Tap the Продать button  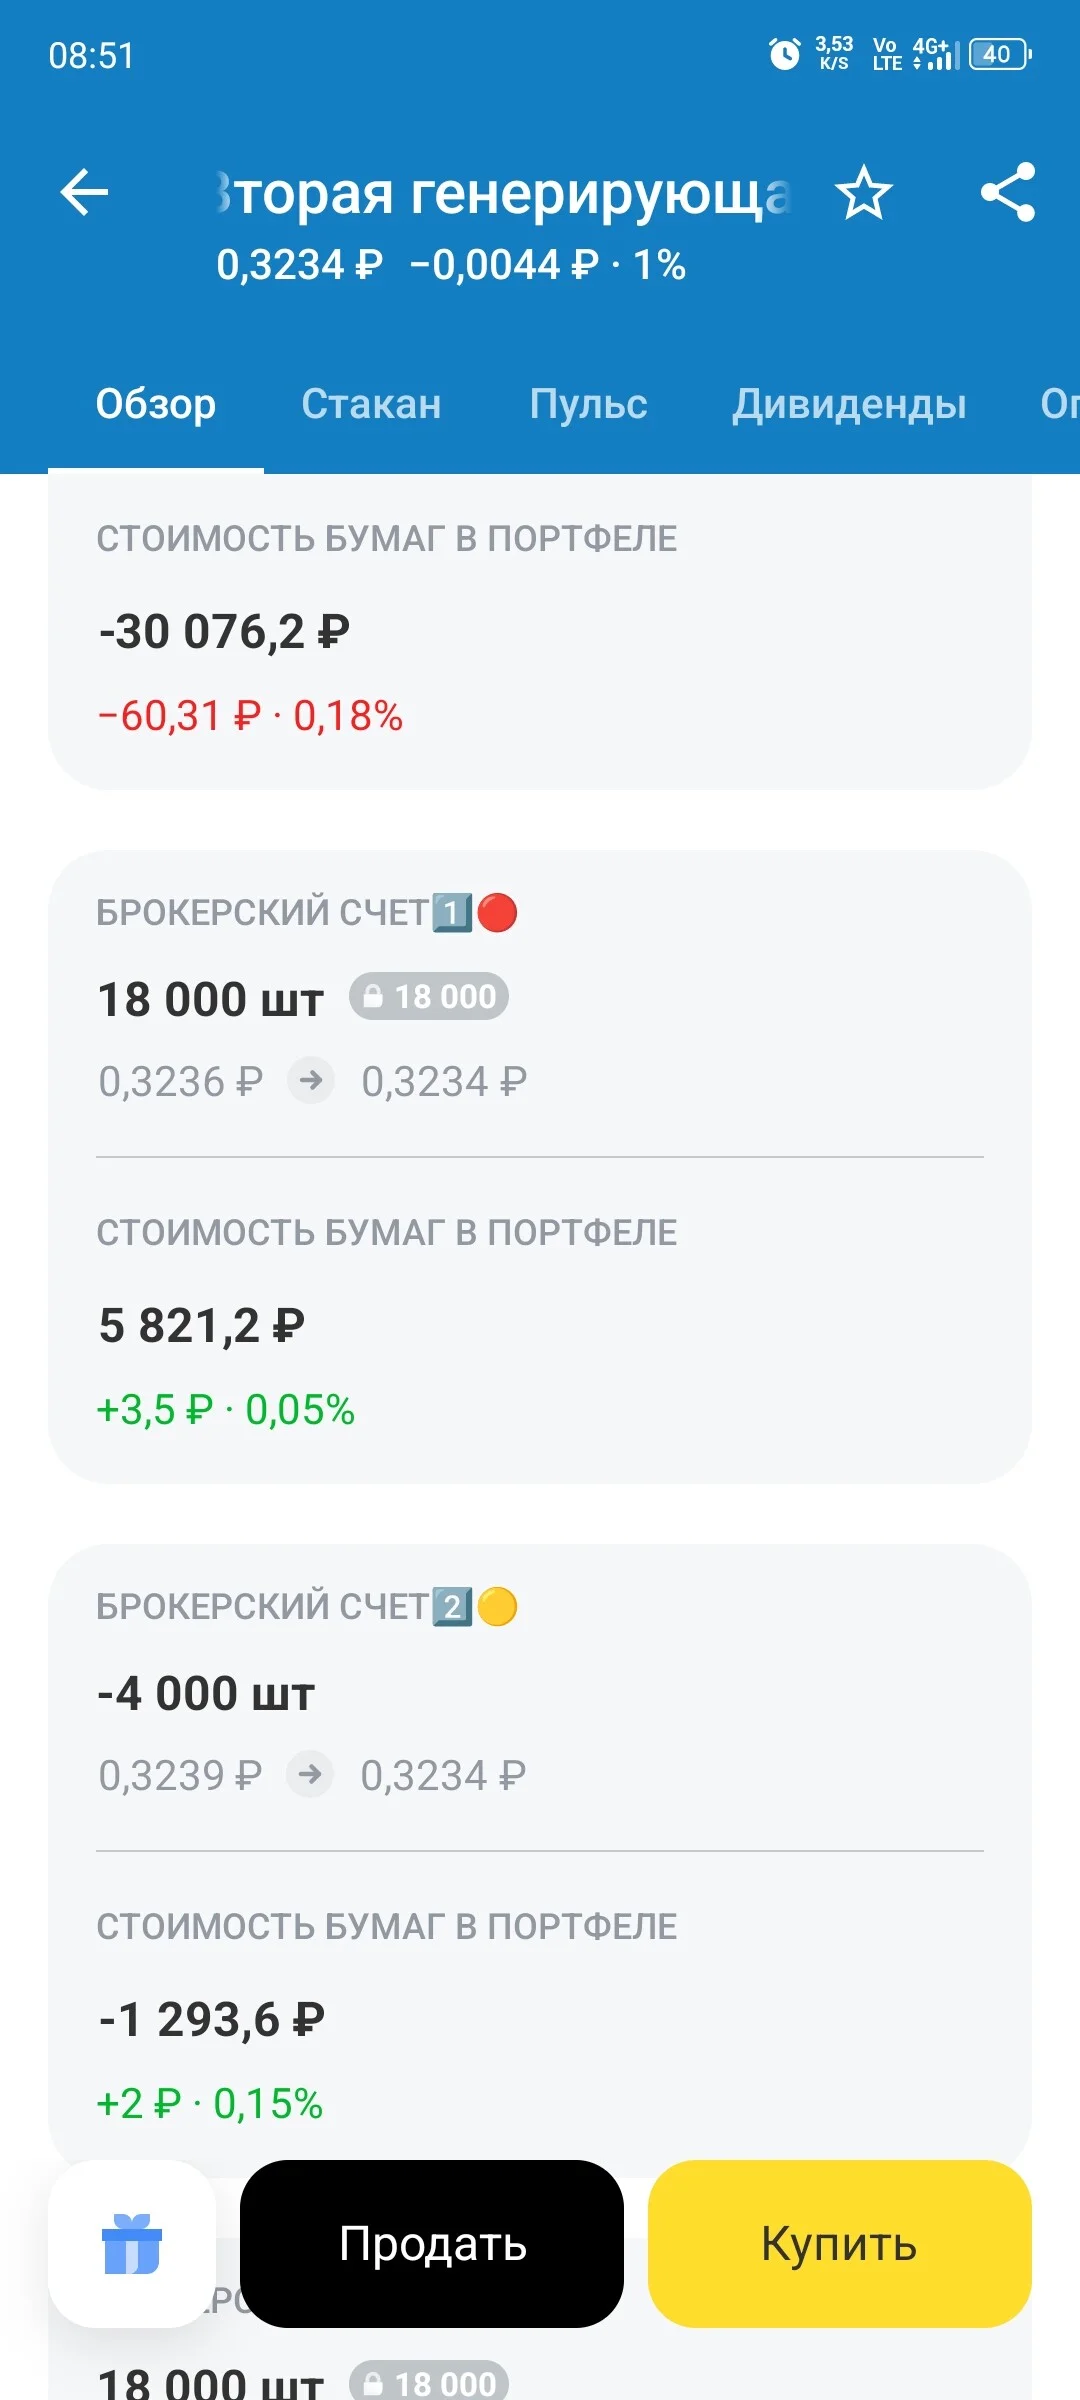(x=432, y=2243)
